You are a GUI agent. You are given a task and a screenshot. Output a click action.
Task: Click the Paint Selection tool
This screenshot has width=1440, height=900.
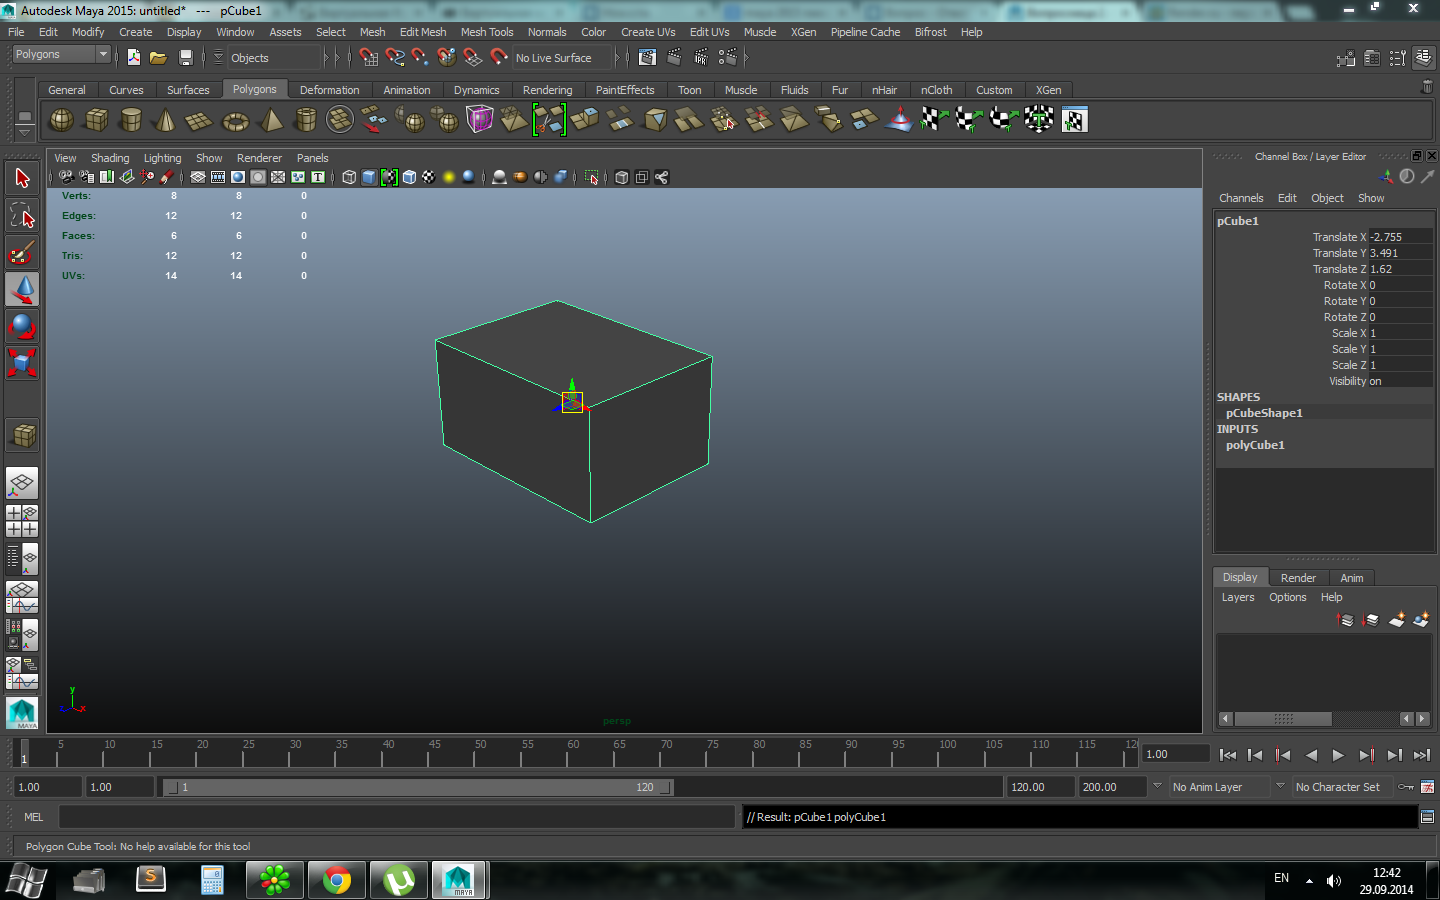click(x=22, y=253)
